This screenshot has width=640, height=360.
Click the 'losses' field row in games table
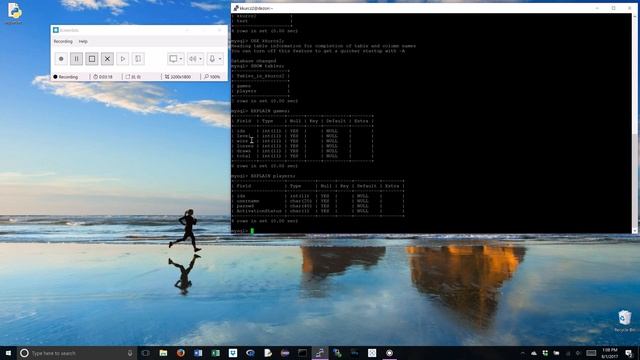[302, 146]
